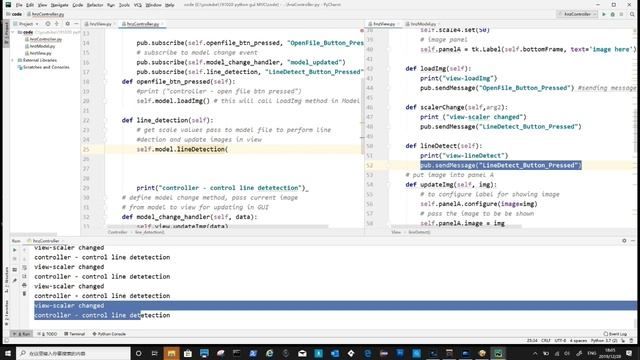The image size is (640, 360).
Task: Toggle the Structure side tool stripe button
Action: 6,280
